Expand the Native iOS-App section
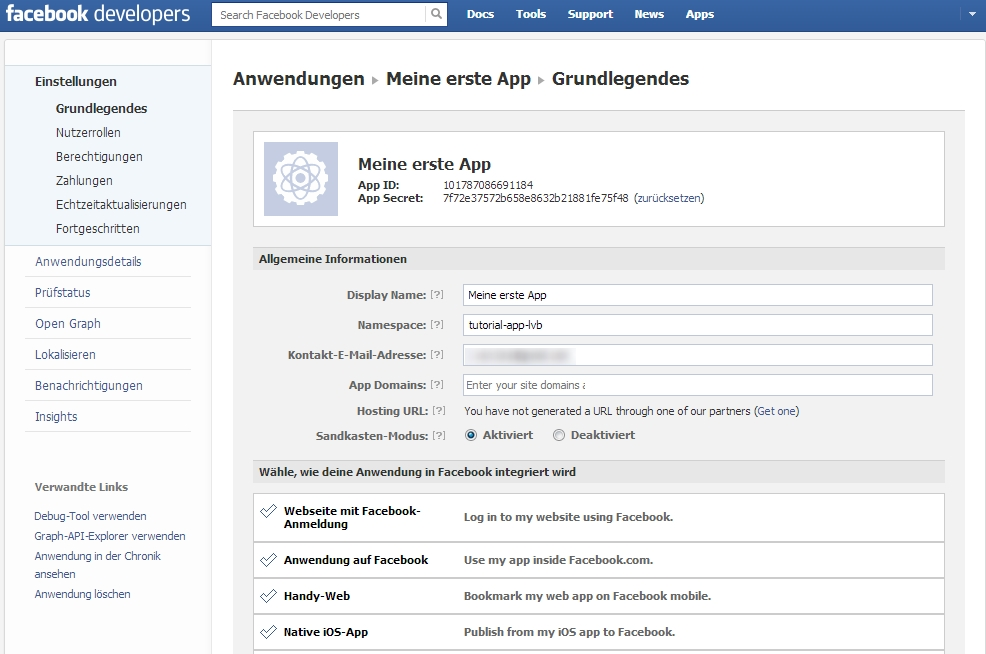 point(599,632)
